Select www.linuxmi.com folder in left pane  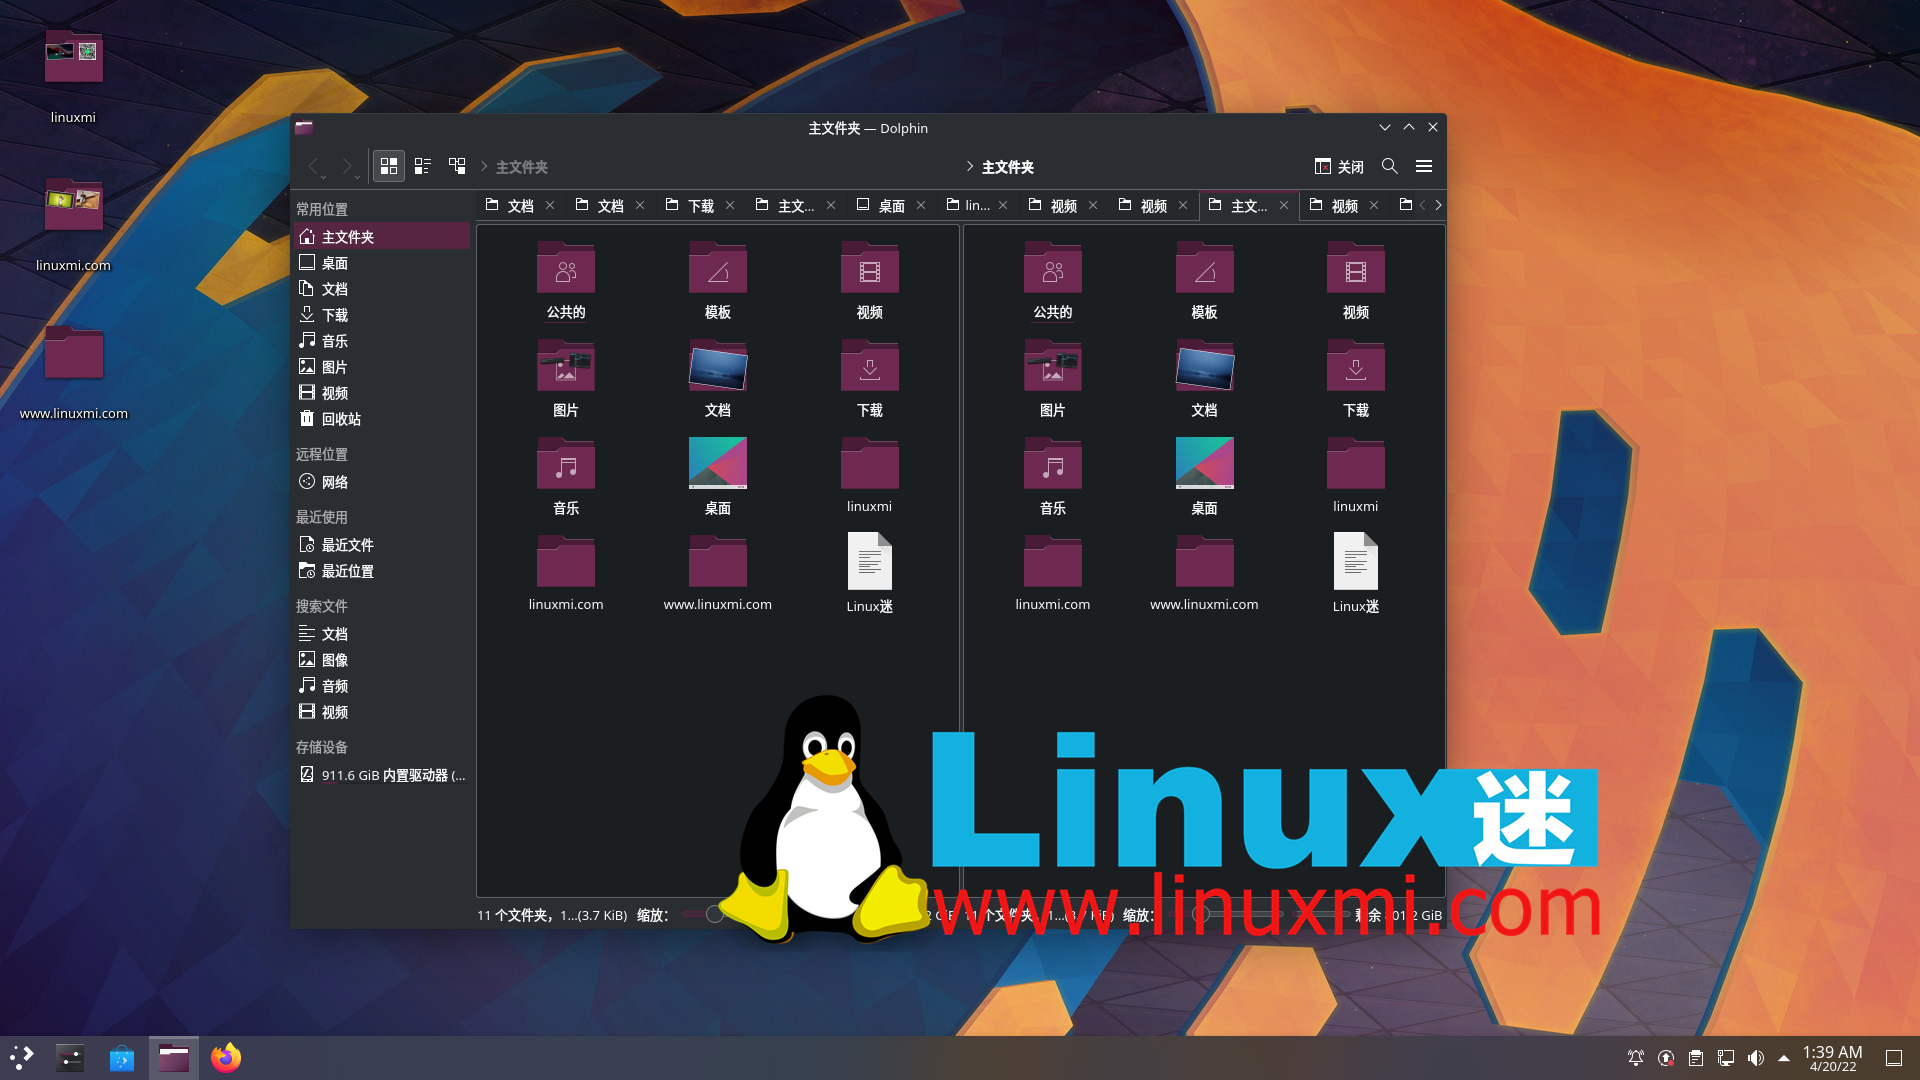[x=718, y=574]
